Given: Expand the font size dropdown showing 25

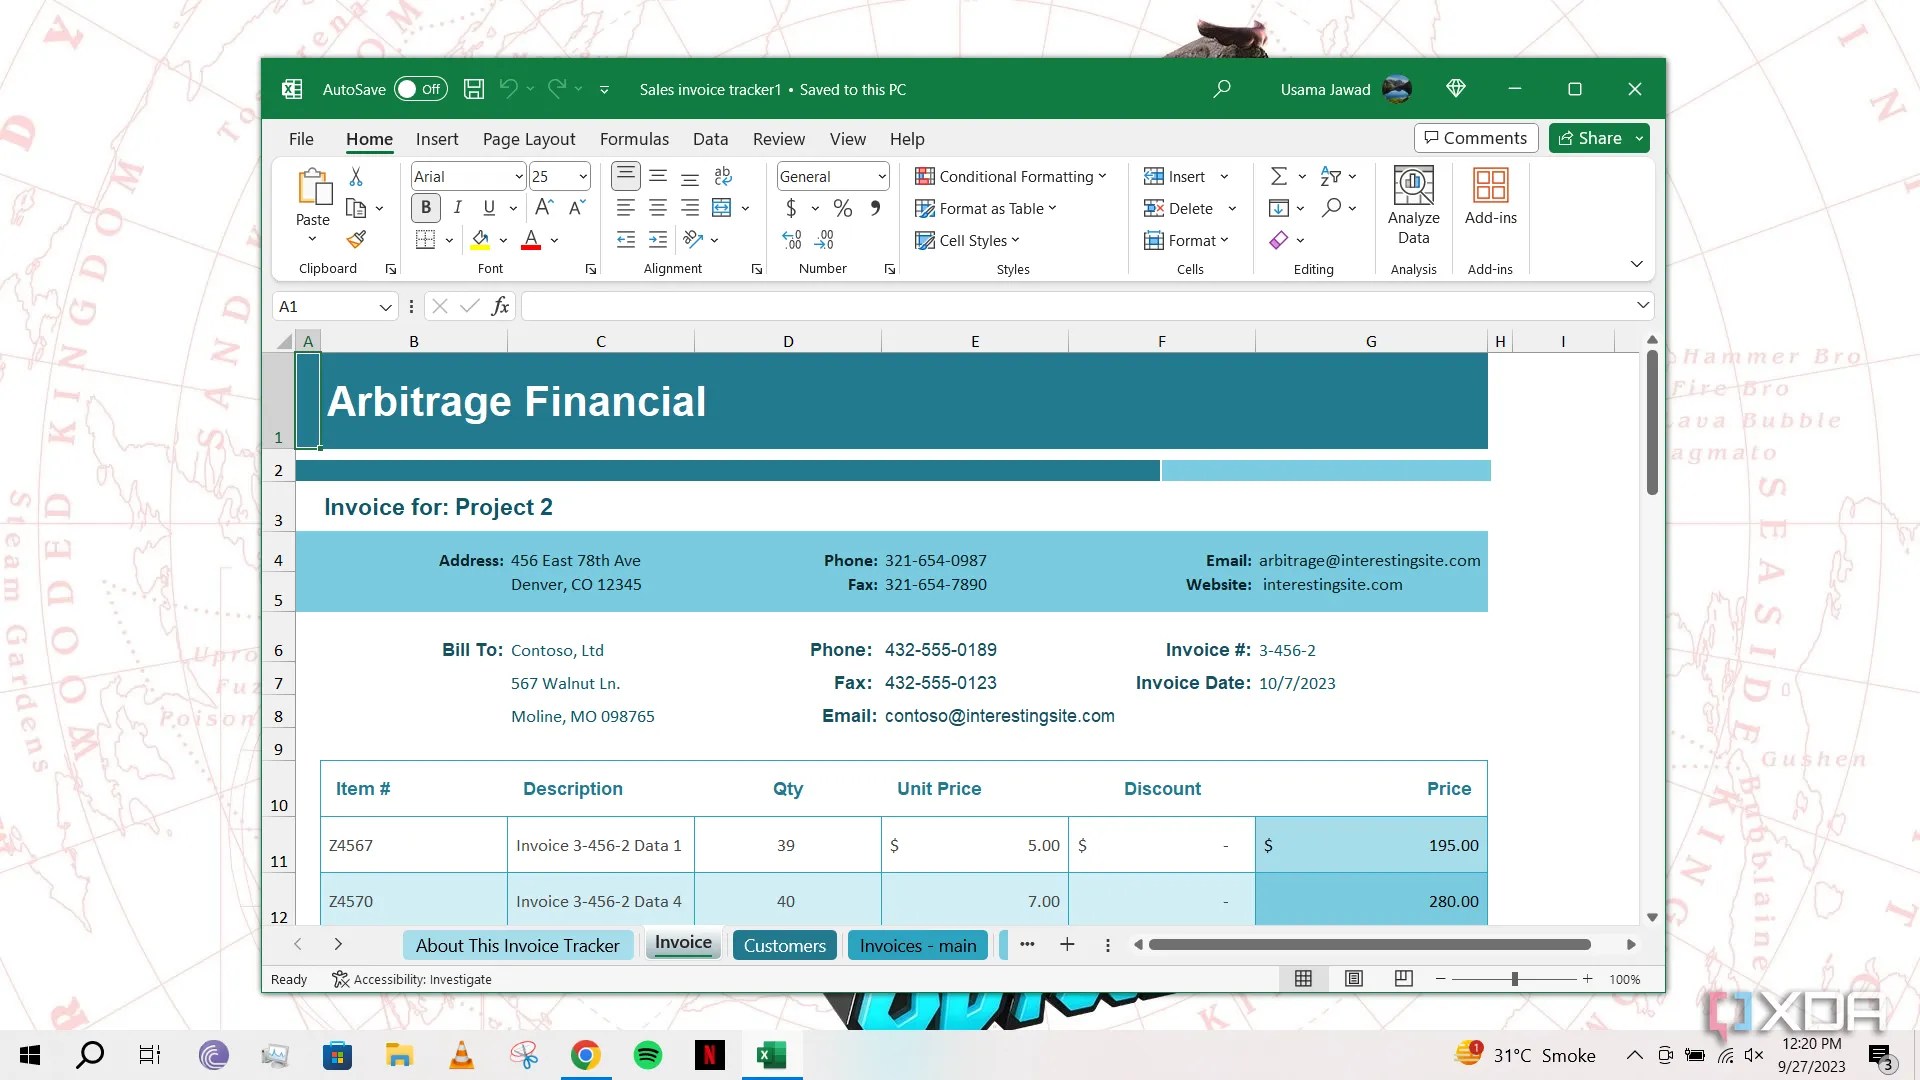Looking at the screenshot, I should [x=583, y=176].
